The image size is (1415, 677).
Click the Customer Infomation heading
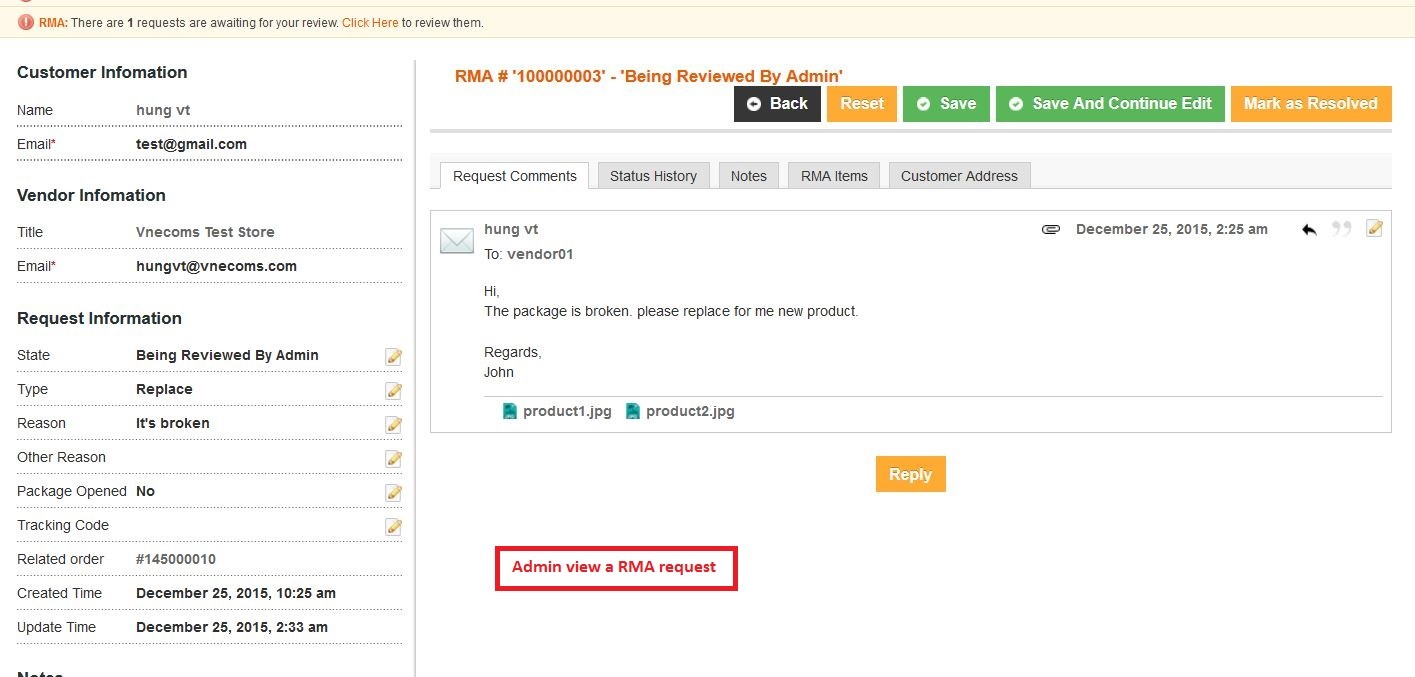coord(102,72)
